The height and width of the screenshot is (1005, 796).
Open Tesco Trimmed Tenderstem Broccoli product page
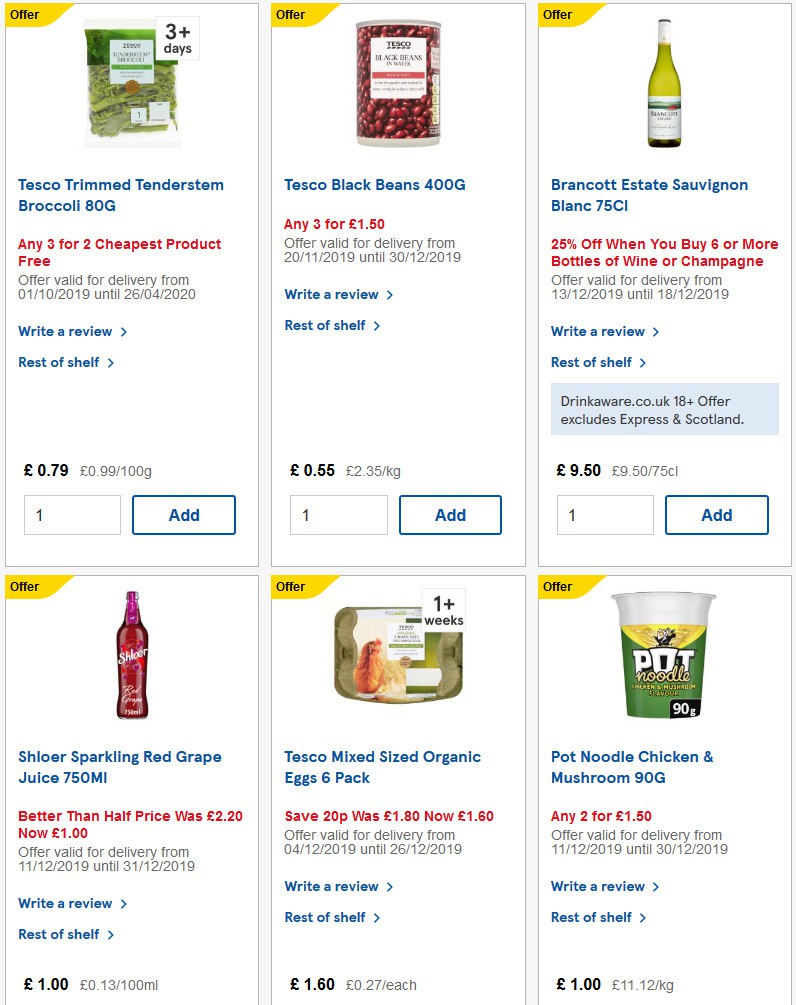[x=120, y=195]
